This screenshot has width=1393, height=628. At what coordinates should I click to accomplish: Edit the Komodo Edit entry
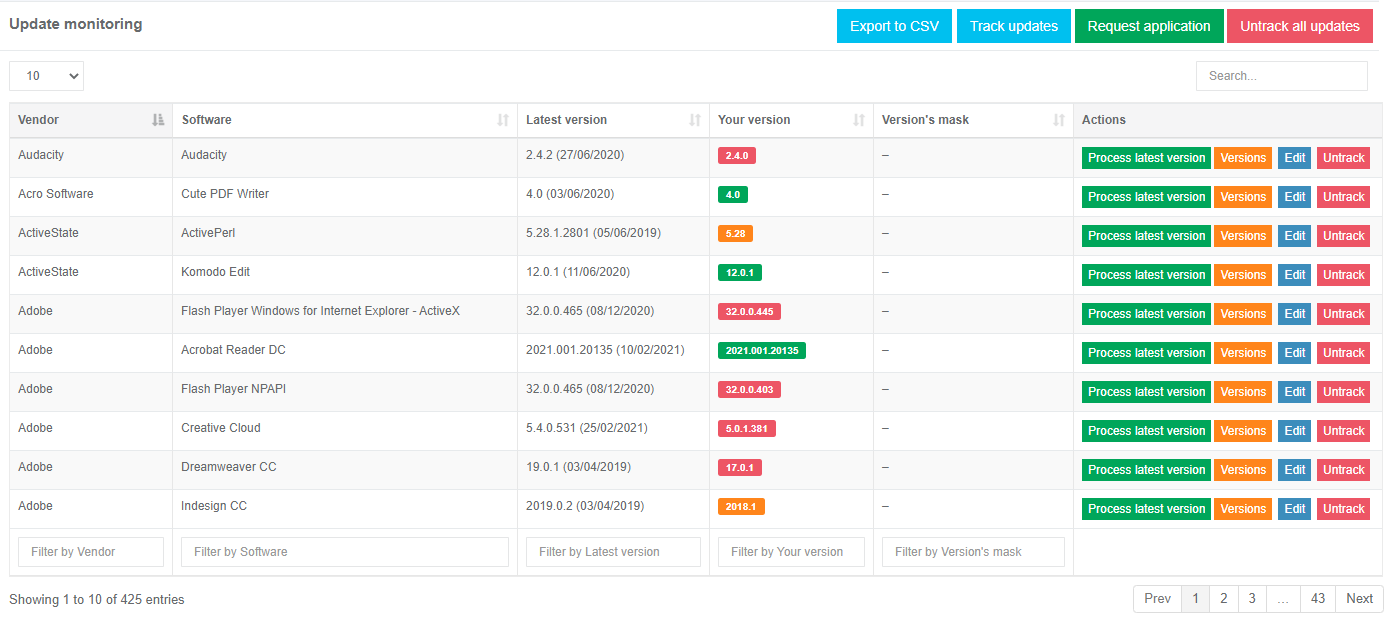[1294, 275]
